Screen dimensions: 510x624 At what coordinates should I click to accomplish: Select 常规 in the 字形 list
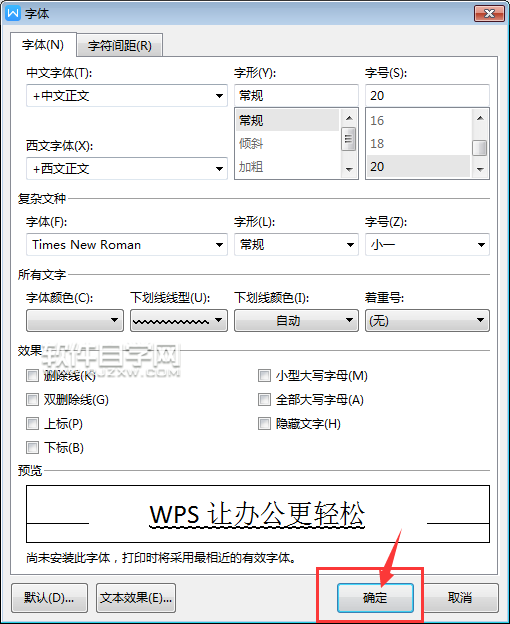tap(288, 120)
